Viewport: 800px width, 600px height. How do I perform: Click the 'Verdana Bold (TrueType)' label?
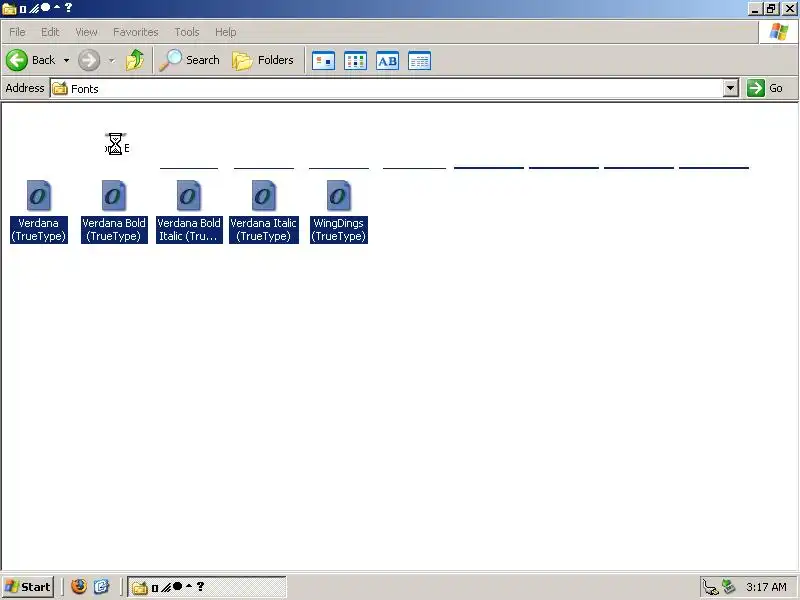[x=114, y=230]
